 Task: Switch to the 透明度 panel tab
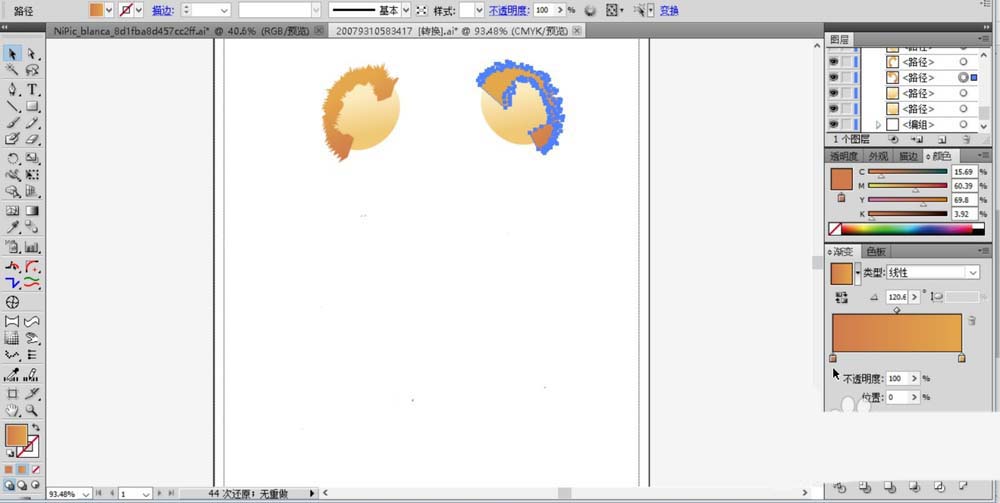tap(843, 156)
